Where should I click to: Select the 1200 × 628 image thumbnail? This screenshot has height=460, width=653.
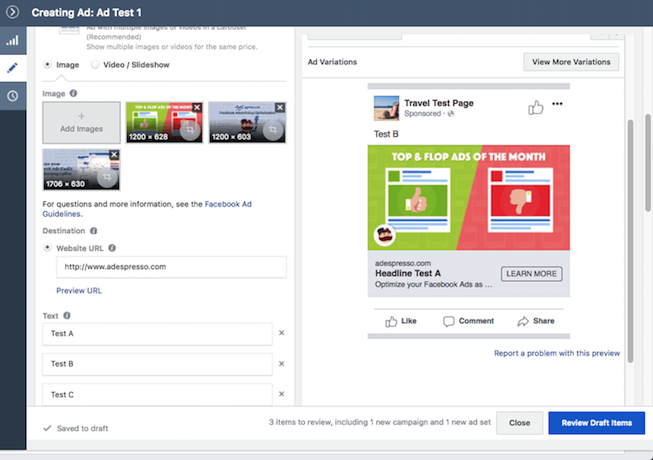(164, 123)
